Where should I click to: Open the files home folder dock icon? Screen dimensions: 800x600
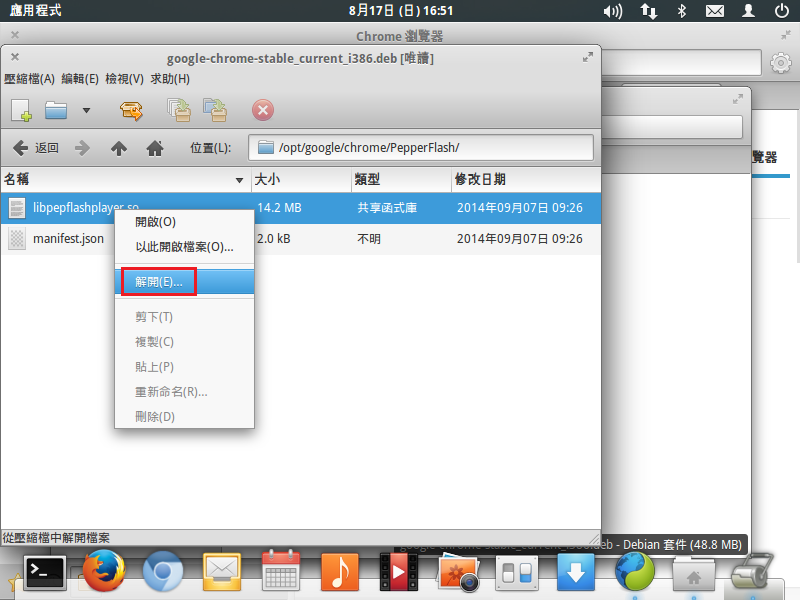pos(694,573)
